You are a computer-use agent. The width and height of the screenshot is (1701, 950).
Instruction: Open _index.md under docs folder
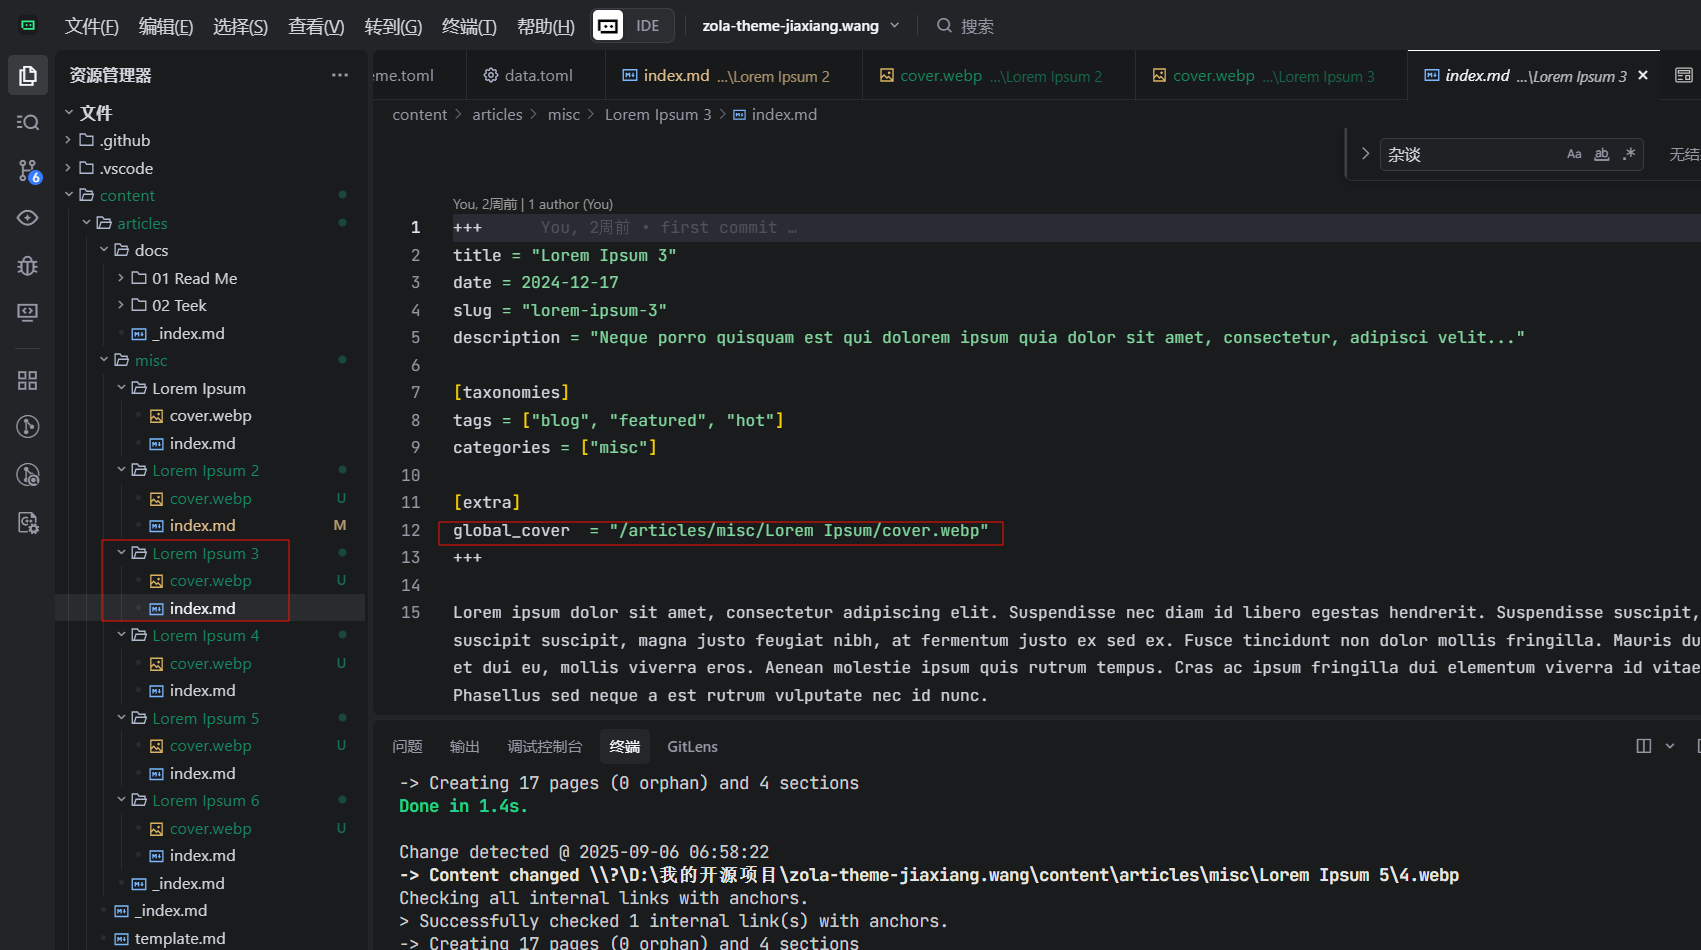click(188, 333)
